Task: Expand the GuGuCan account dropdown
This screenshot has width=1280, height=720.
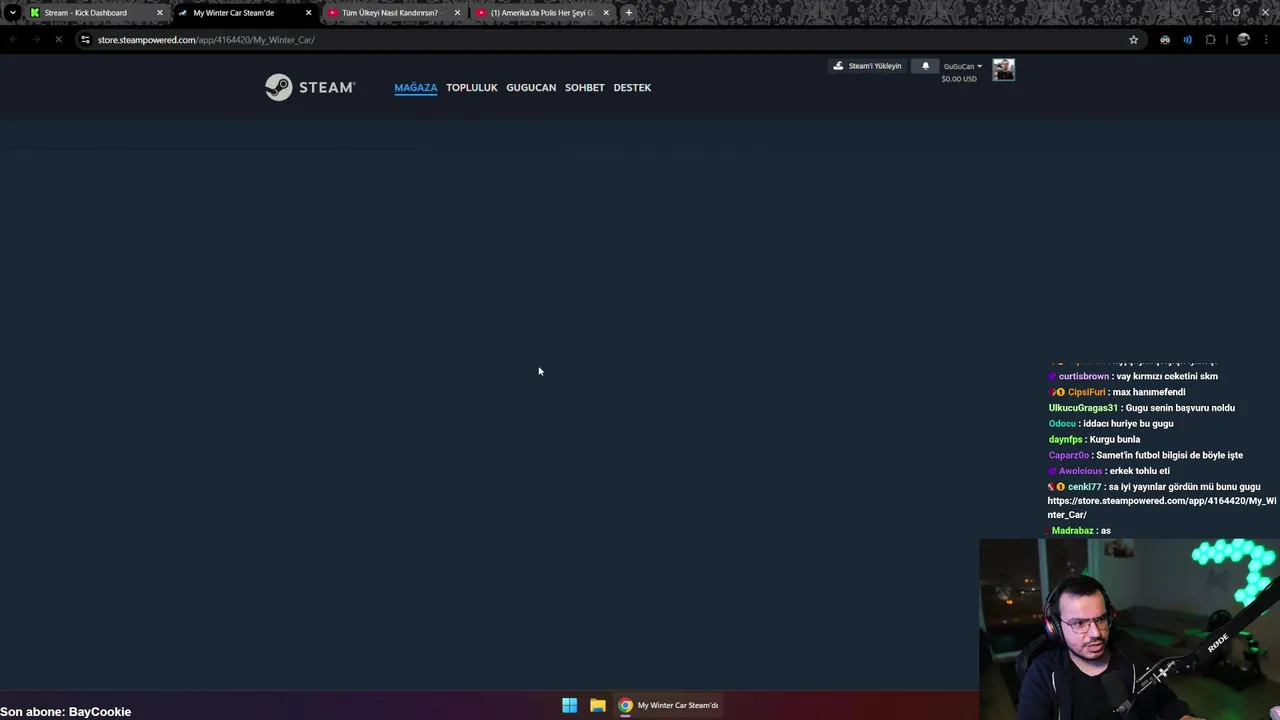Action: (963, 66)
